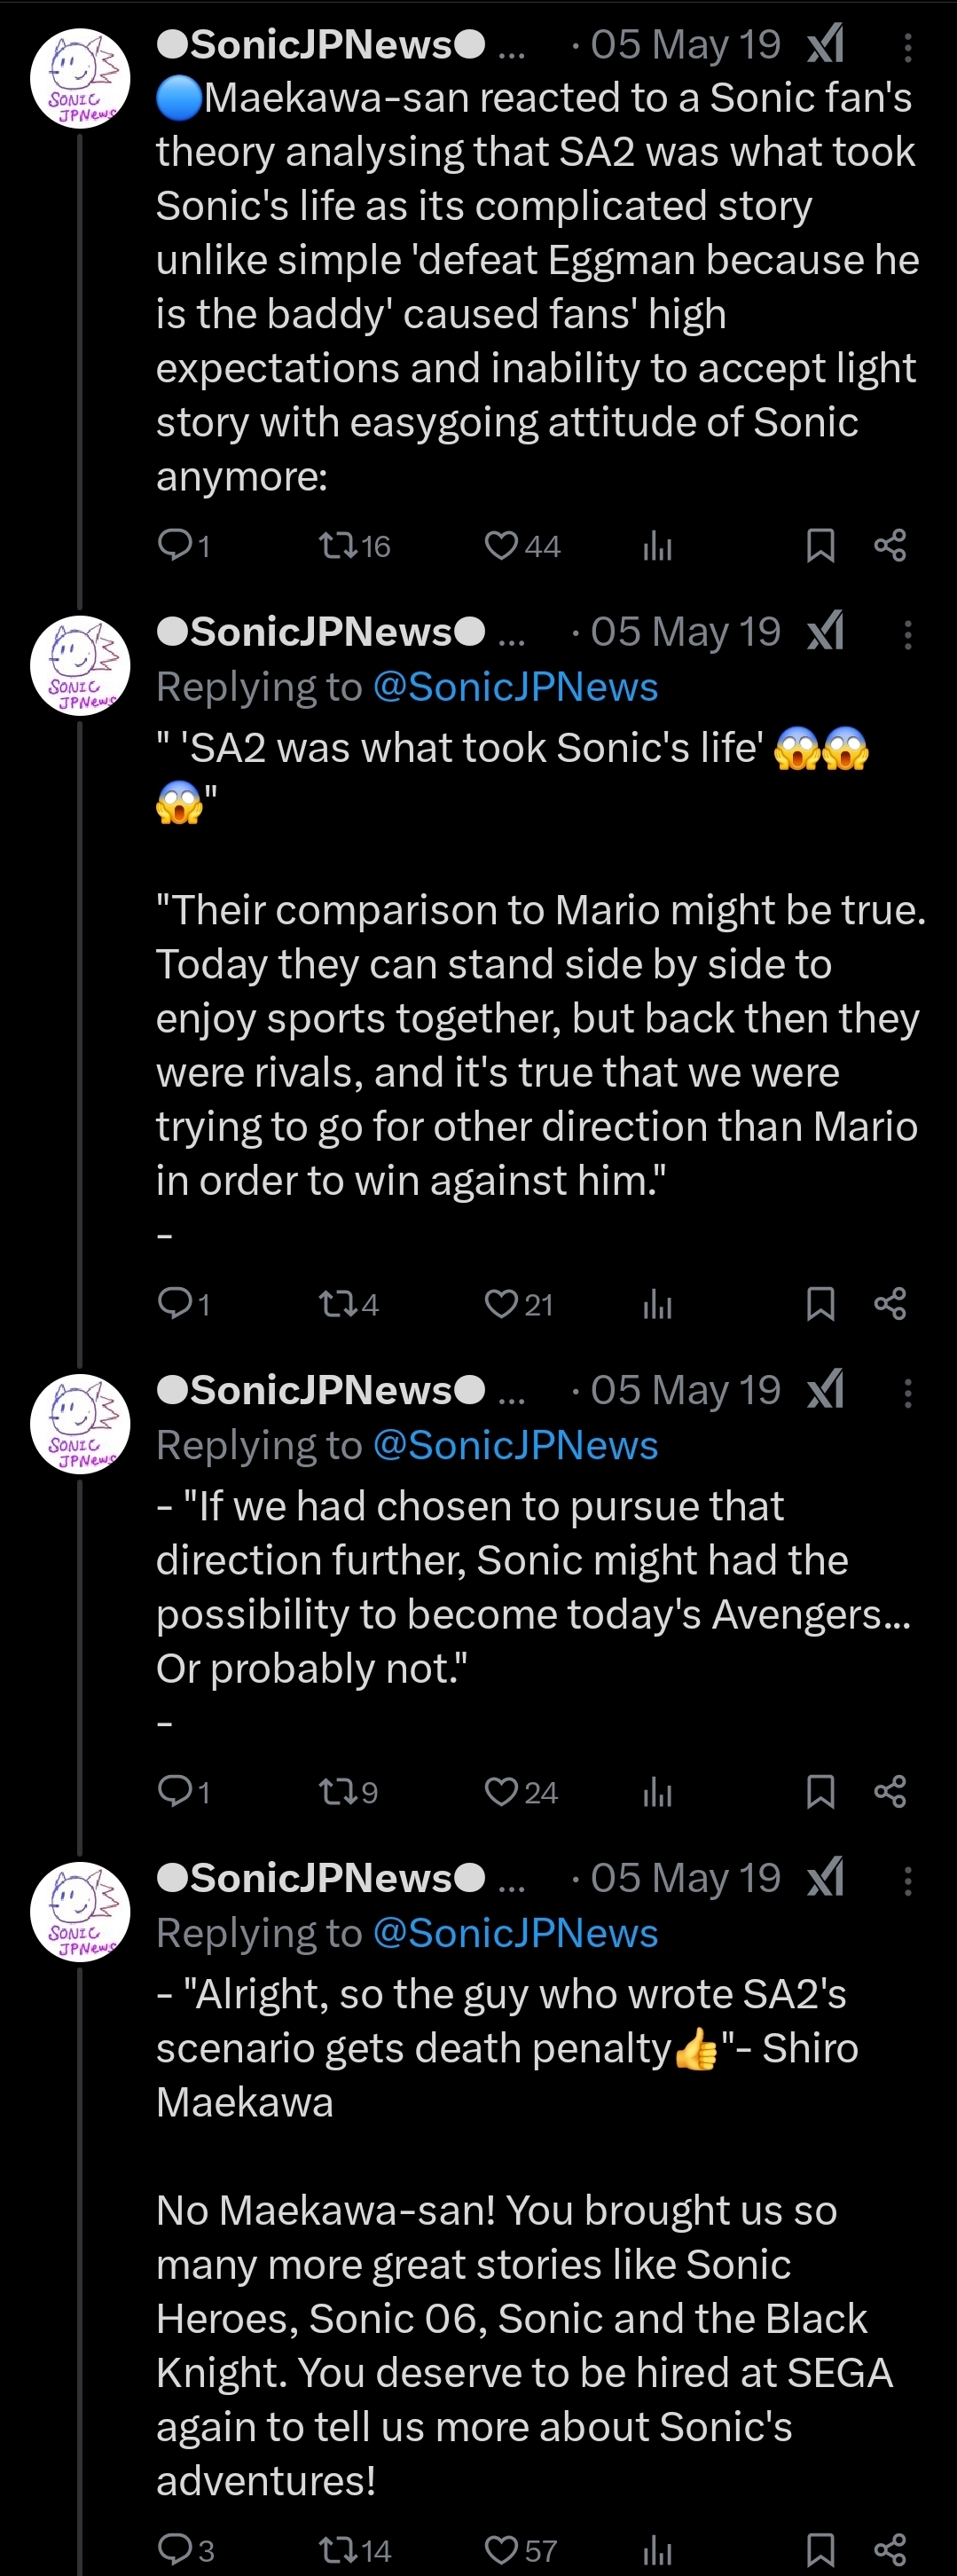Bookmark the first Maekawa-san tweet
Image resolution: width=957 pixels, height=2576 pixels.
tap(820, 545)
